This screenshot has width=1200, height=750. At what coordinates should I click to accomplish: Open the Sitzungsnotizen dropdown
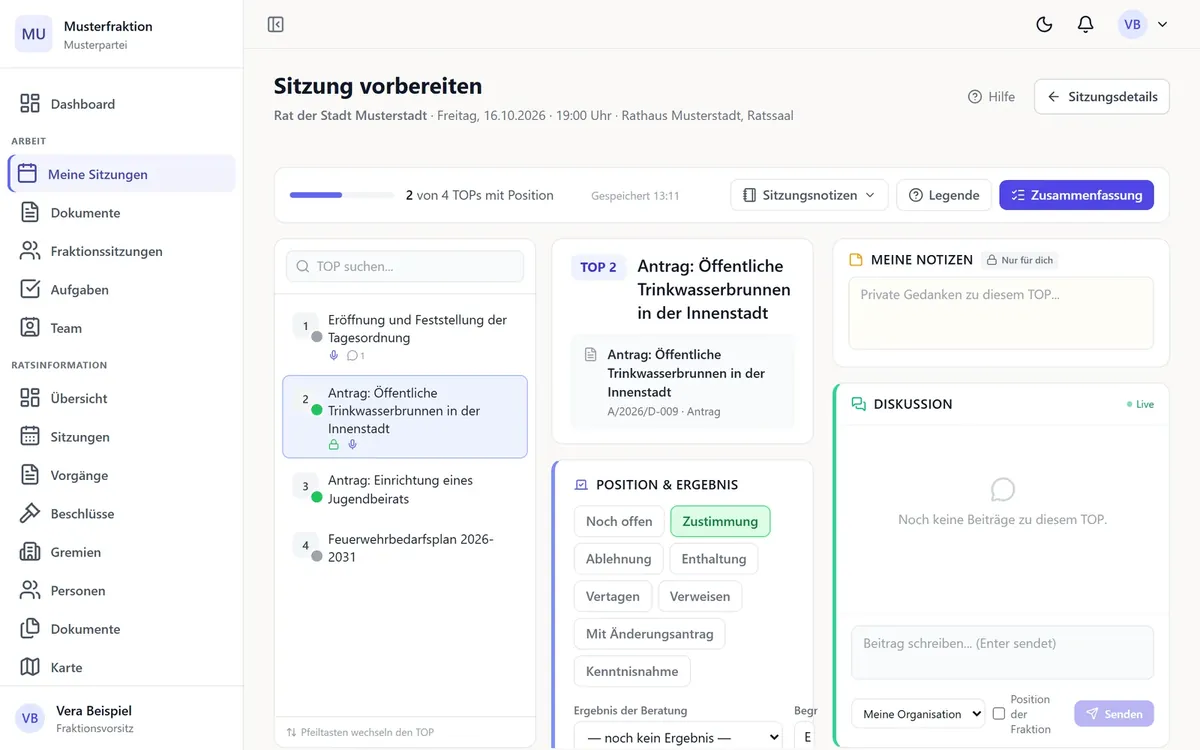pyautogui.click(x=809, y=195)
